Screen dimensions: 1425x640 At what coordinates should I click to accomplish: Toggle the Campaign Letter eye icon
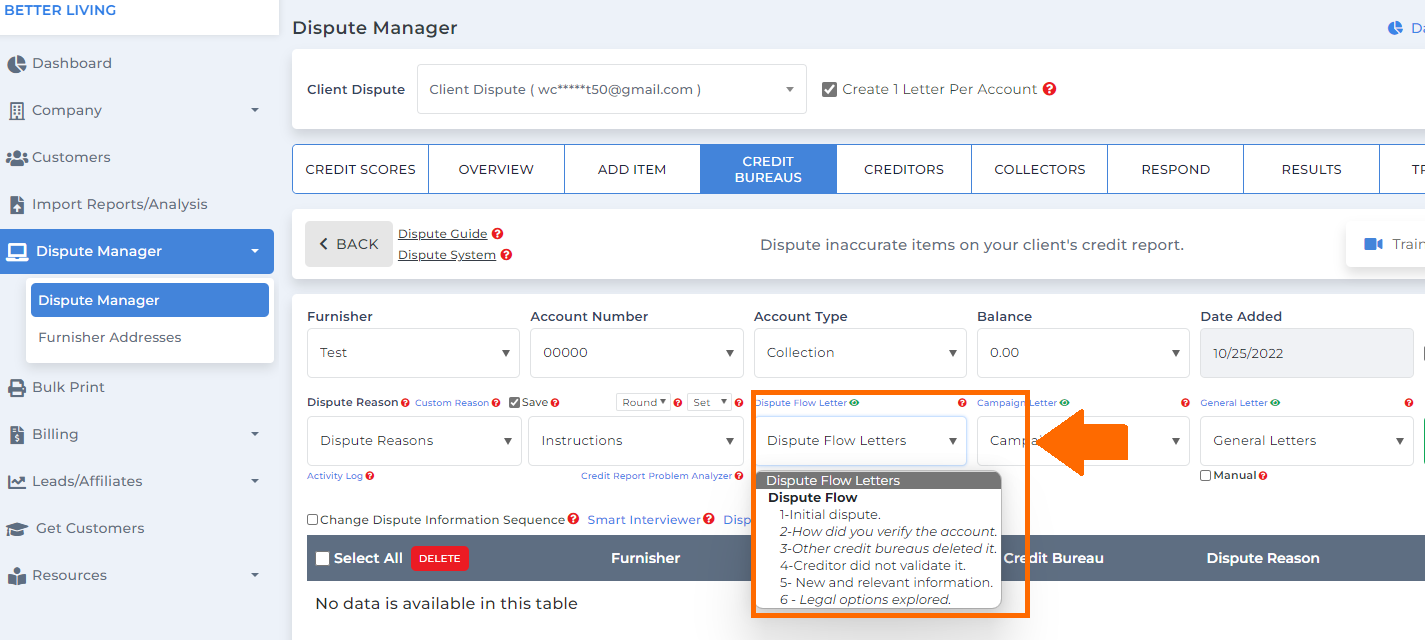point(1065,403)
